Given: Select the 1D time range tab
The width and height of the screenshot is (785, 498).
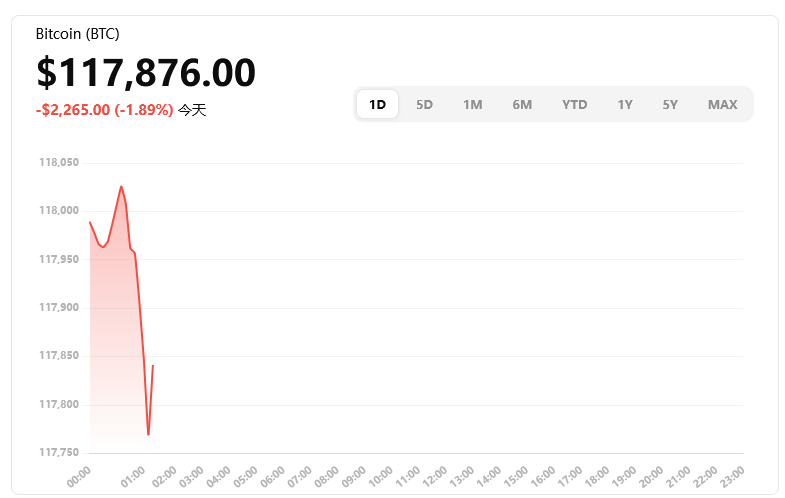Looking at the screenshot, I should (x=377, y=104).
